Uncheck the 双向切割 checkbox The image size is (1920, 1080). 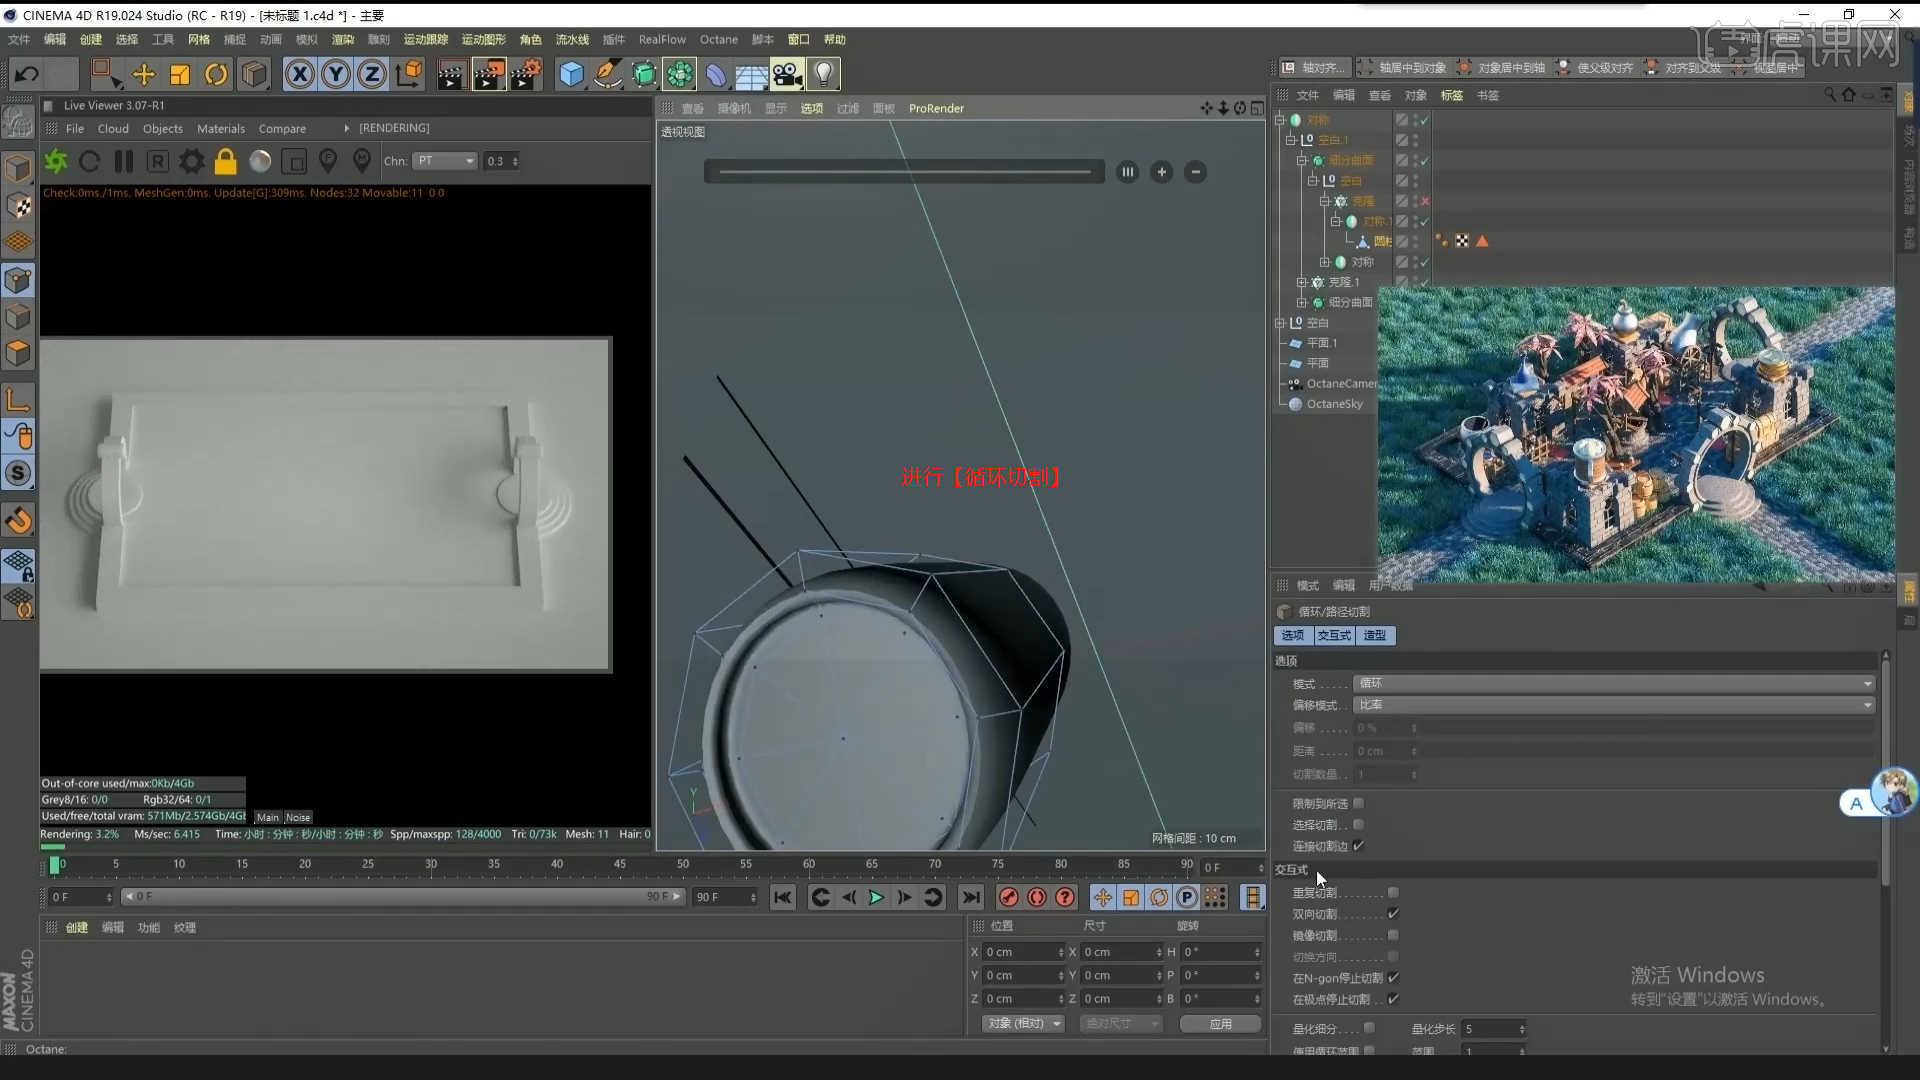pyautogui.click(x=1394, y=913)
